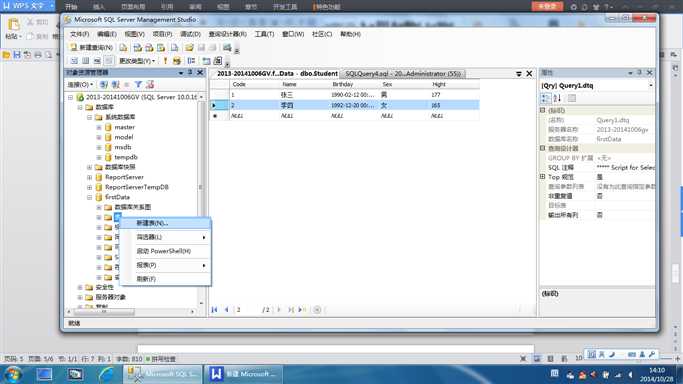Open the 连接(O) connect dropdown
Image resolution: width=683 pixels, height=384 pixels.
tap(80, 84)
